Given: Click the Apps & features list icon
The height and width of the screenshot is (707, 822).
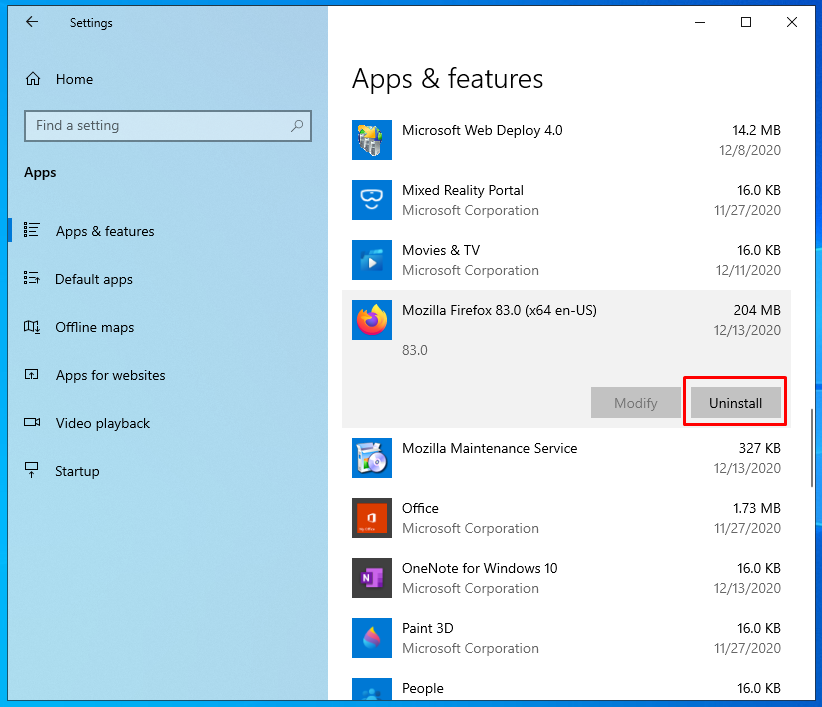Looking at the screenshot, I should point(31,230).
